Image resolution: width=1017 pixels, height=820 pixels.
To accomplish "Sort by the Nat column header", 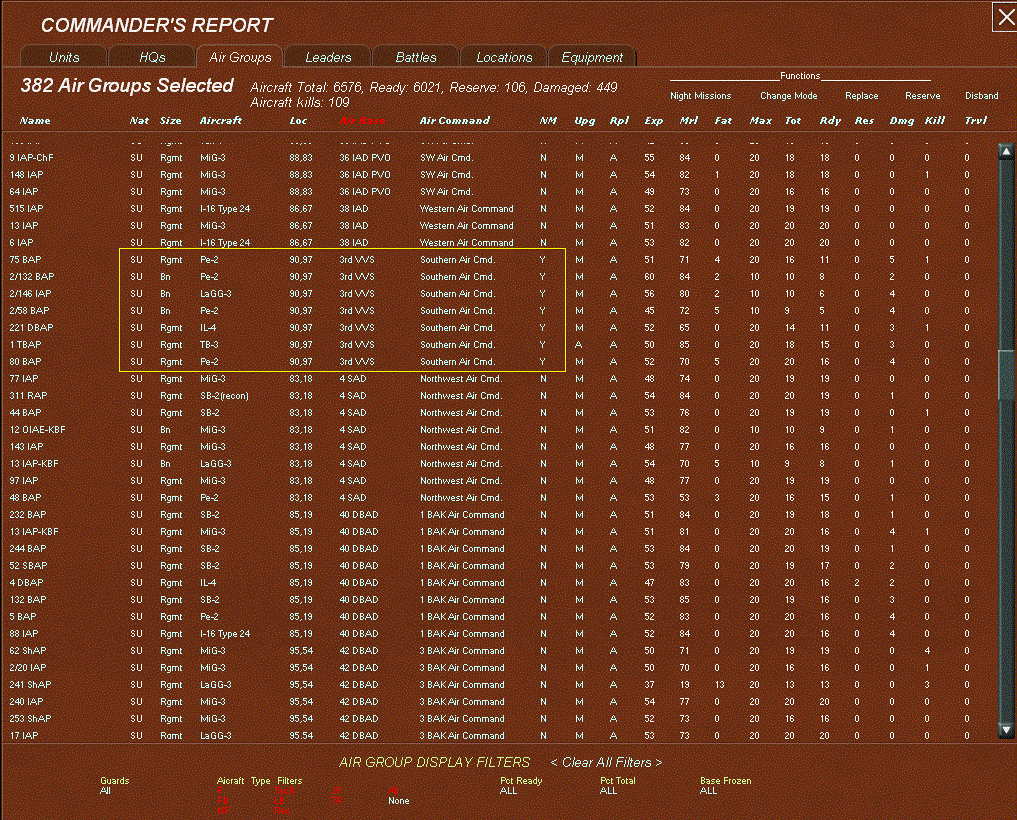I will click(x=139, y=121).
